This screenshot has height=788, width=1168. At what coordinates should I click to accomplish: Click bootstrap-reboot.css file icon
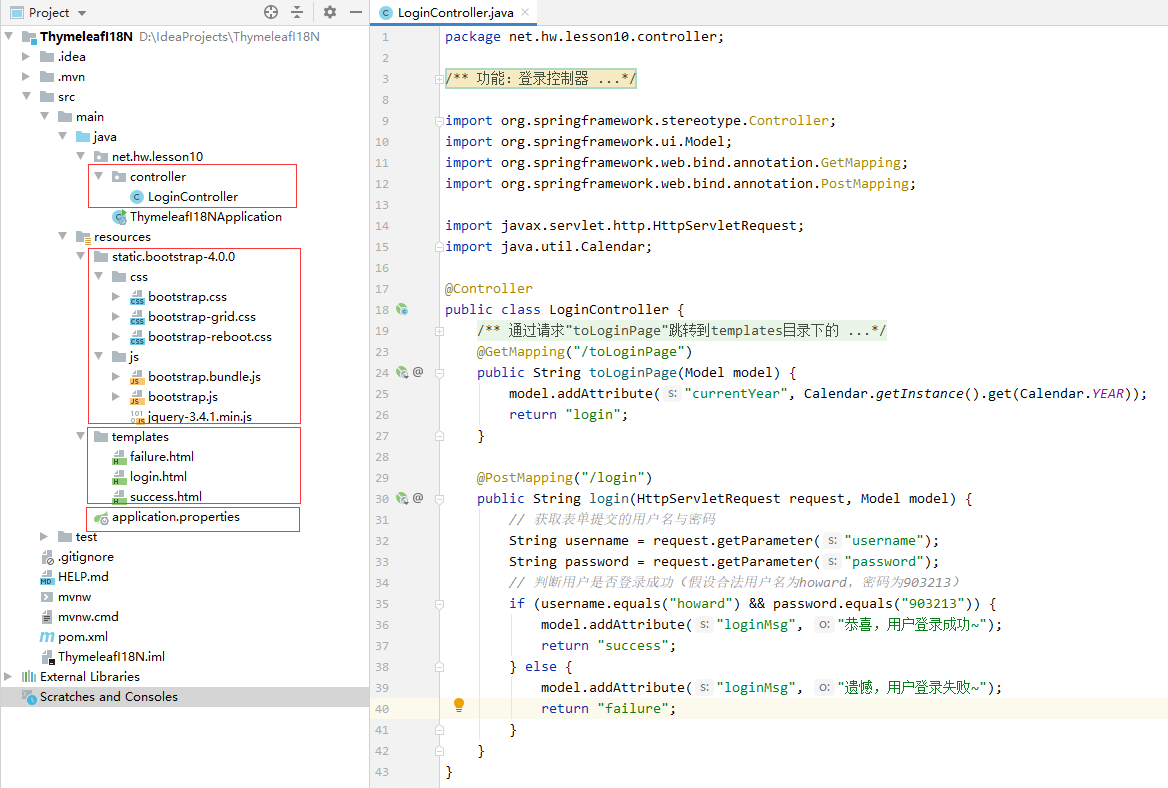click(137, 337)
